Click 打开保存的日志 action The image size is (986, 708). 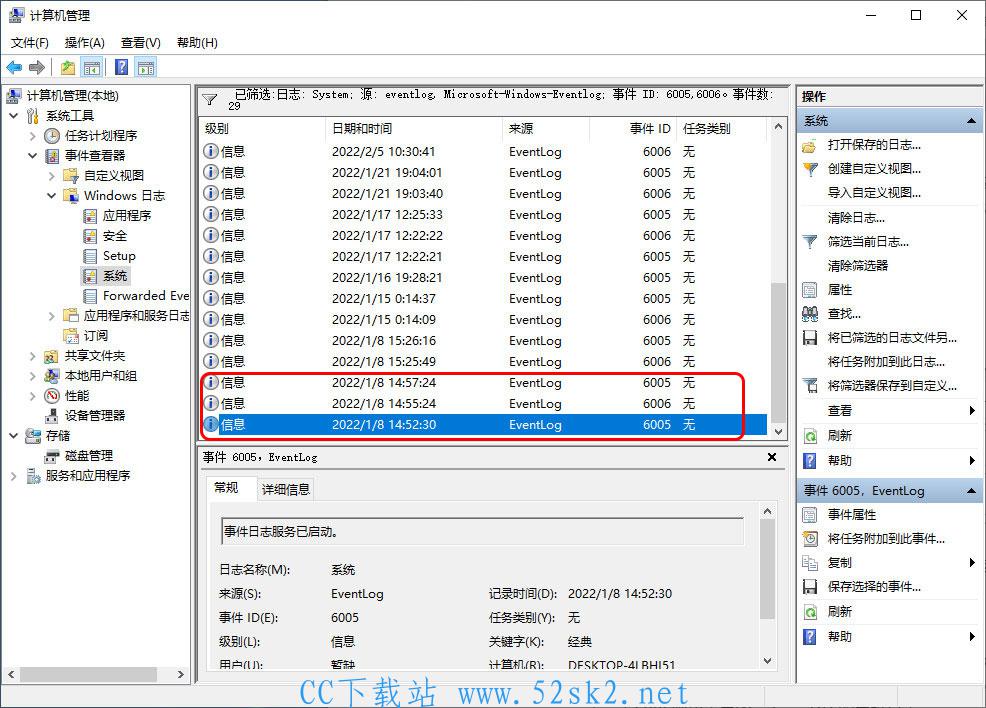pos(874,145)
